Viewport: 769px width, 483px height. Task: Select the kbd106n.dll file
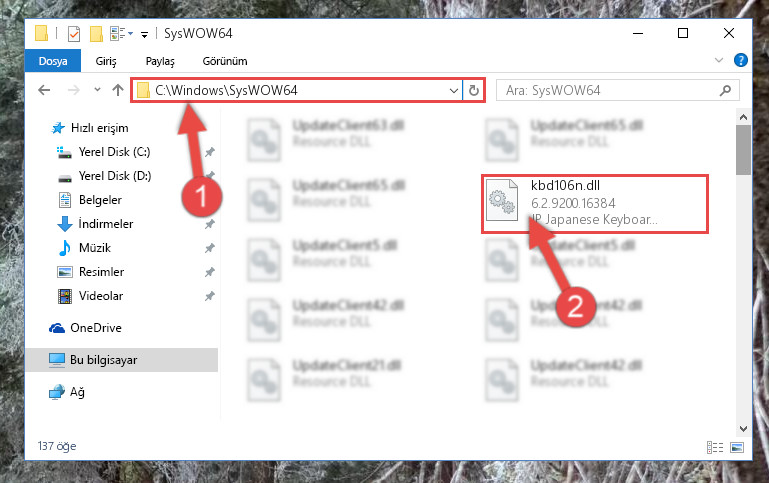pyautogui.click(x=594, y=203)
